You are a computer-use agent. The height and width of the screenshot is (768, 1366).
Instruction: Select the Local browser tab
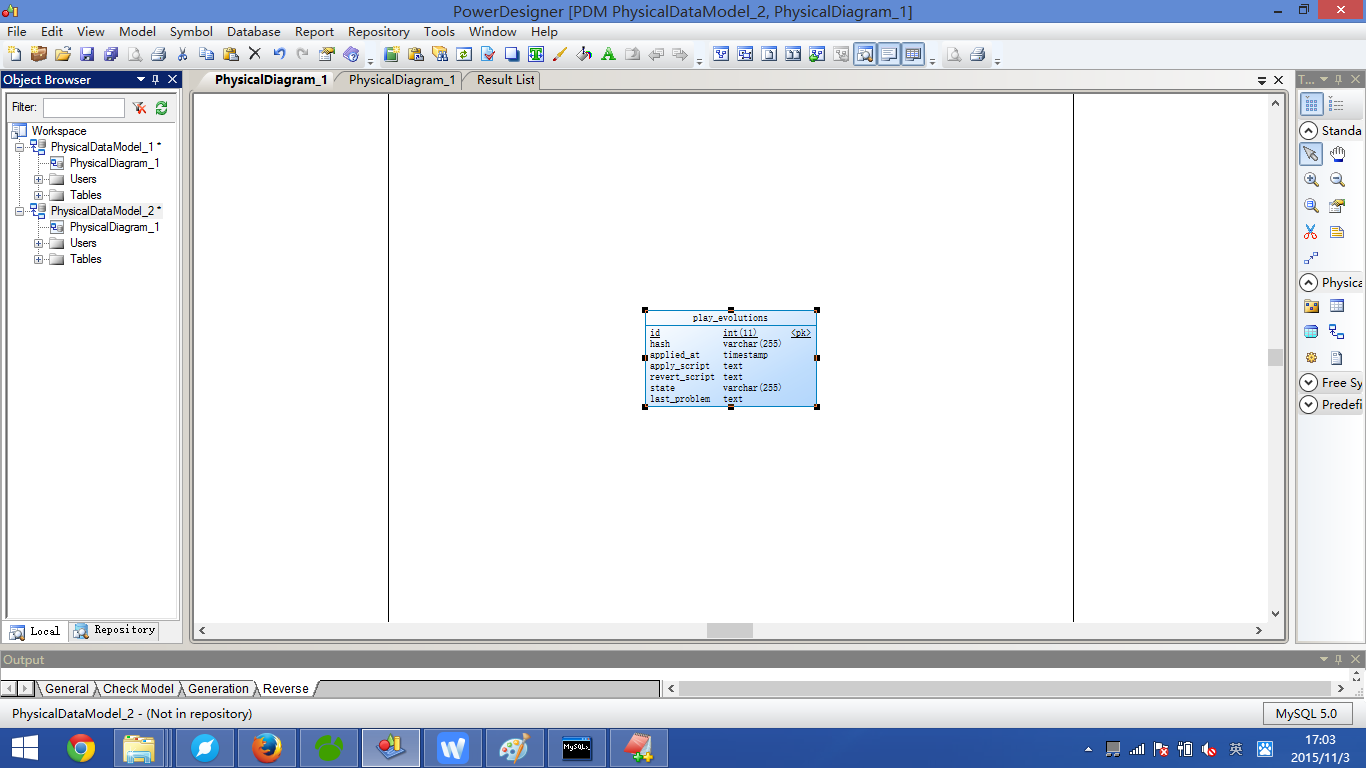[x=35, y=631]
